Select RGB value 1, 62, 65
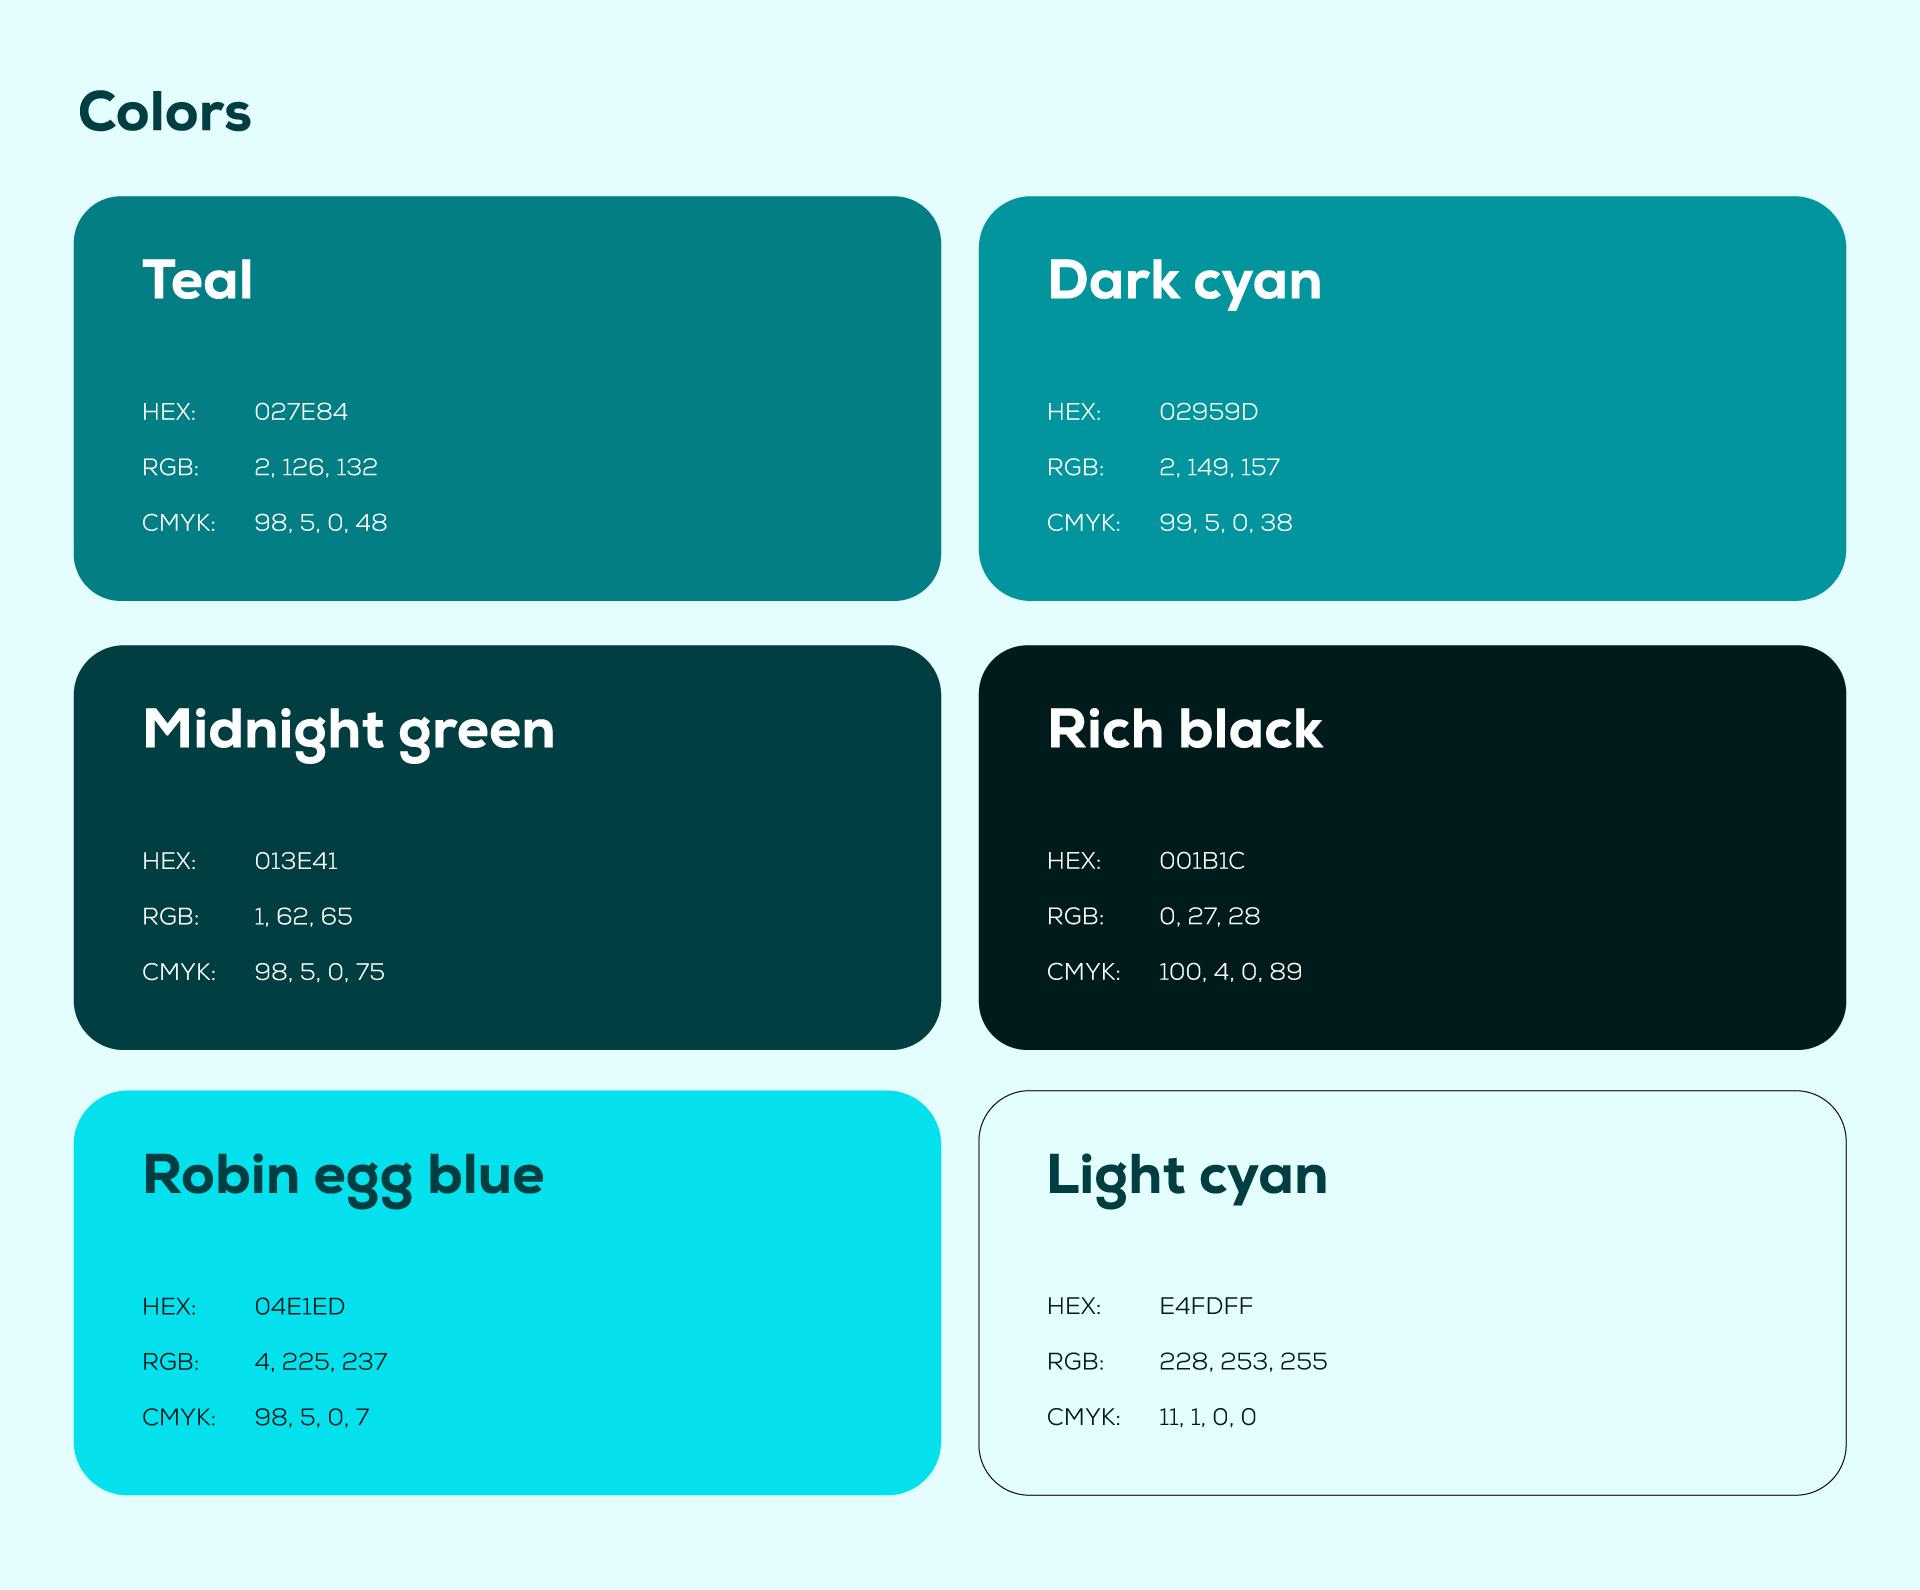The image size is (1920, 1590). tap(303, 916)
